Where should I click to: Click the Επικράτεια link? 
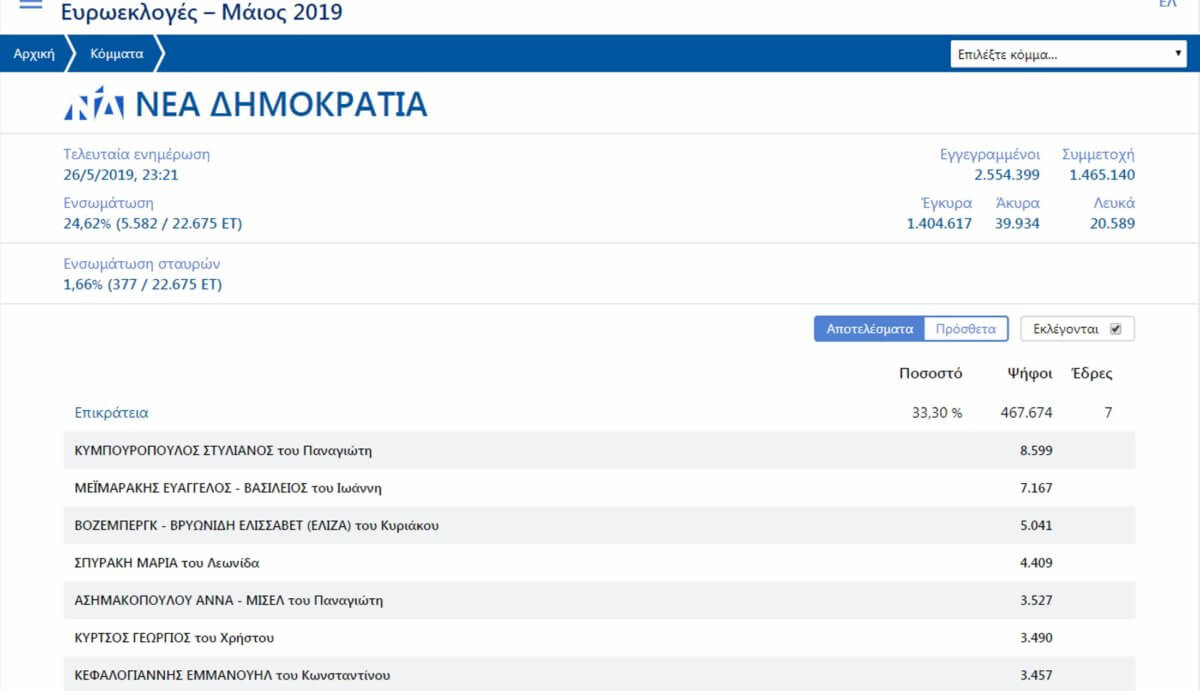(x=112, y=413)
